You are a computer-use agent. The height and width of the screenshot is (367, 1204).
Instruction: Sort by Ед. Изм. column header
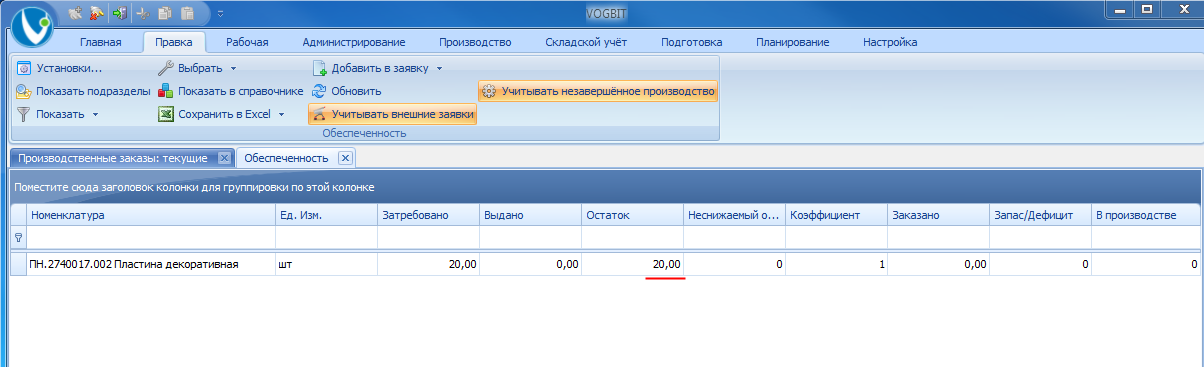(325, 215)
